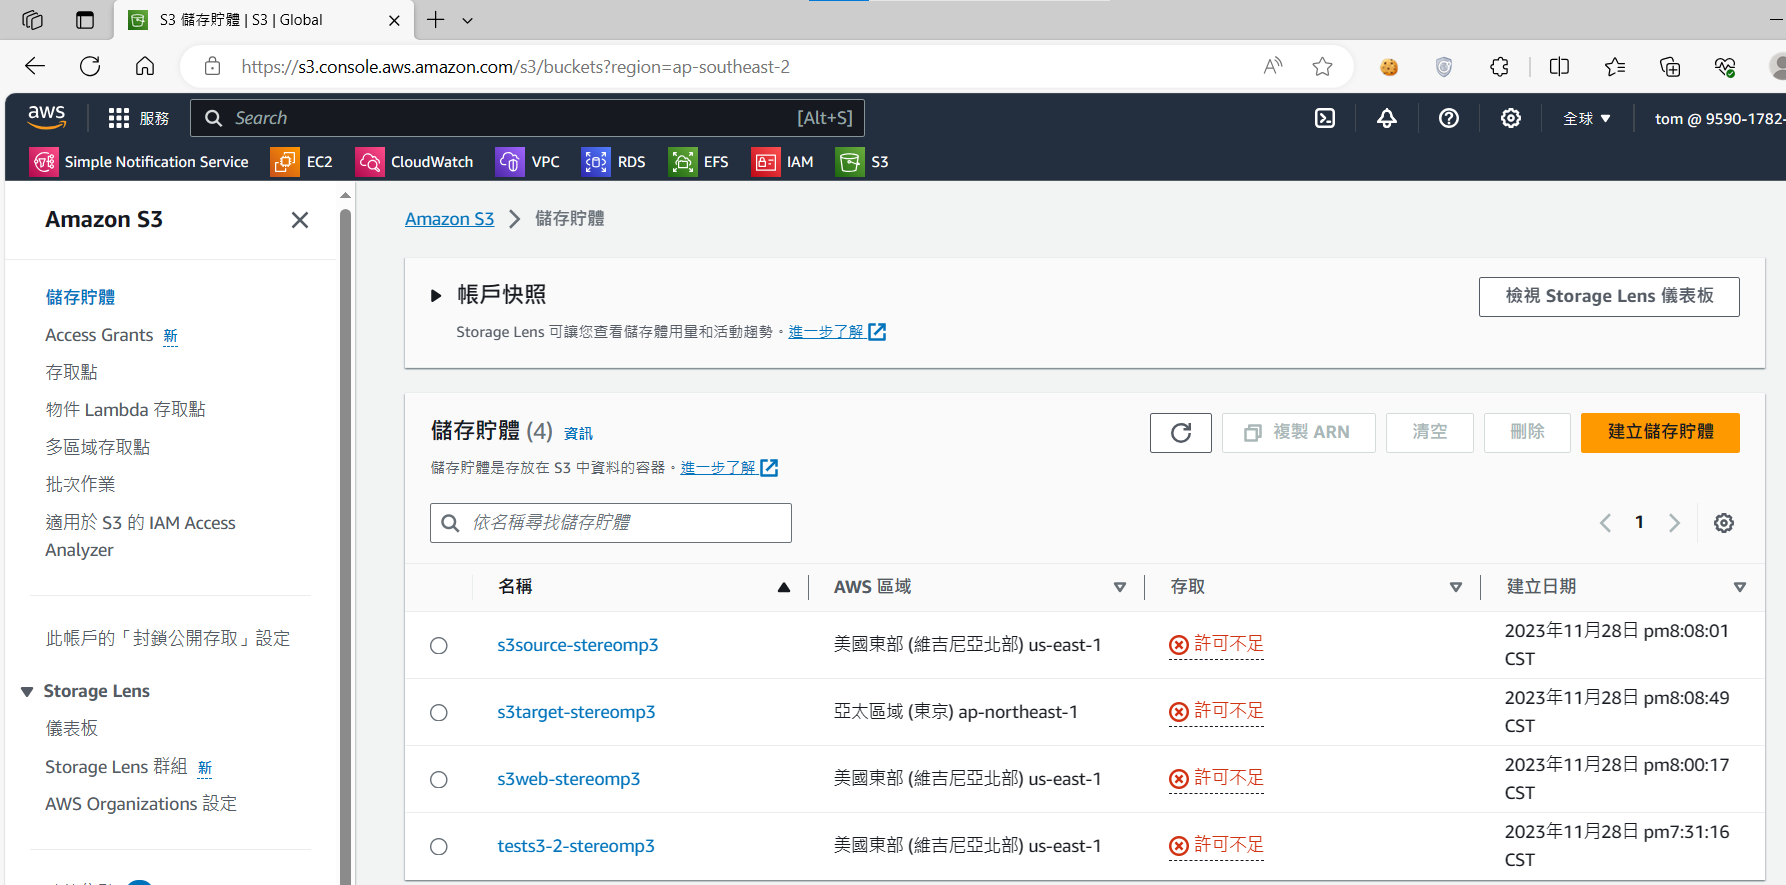Open Storage Lens 儀表板 in sidebar
Viewport: 1786px width, 885px height.
click(x=71, y=728)
